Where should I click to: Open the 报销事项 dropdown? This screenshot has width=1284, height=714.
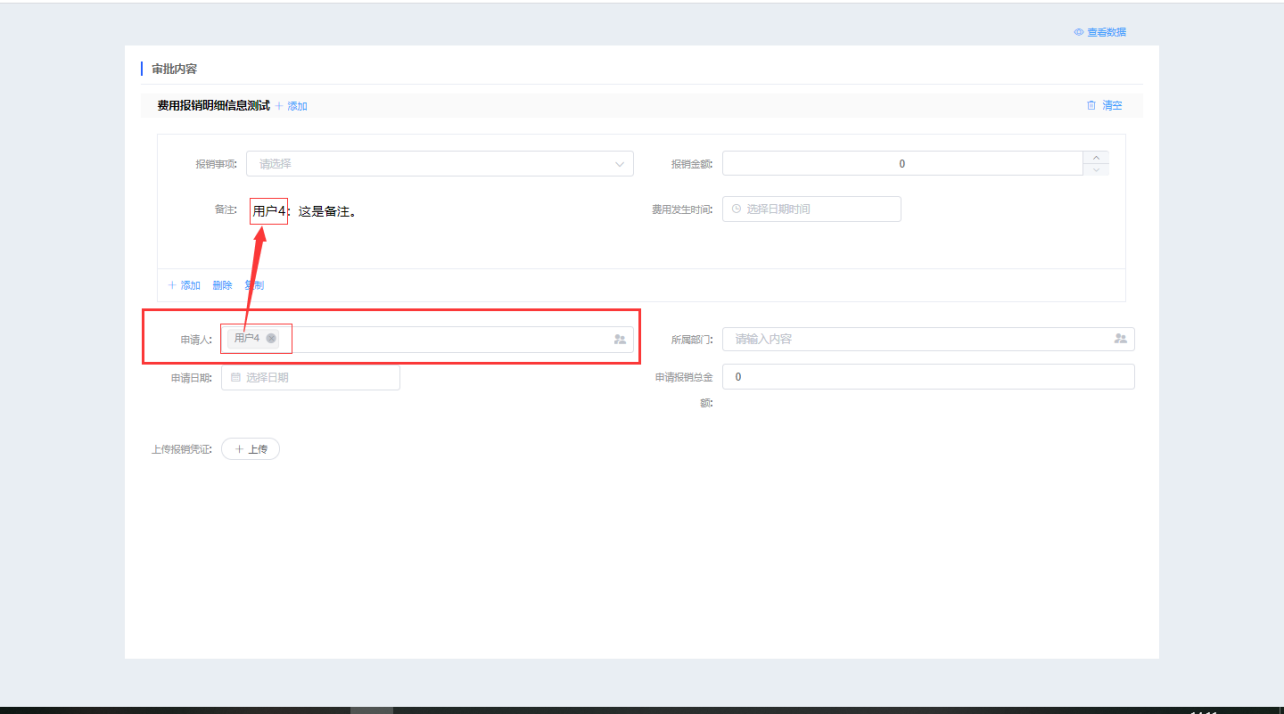tap(440, 164)
